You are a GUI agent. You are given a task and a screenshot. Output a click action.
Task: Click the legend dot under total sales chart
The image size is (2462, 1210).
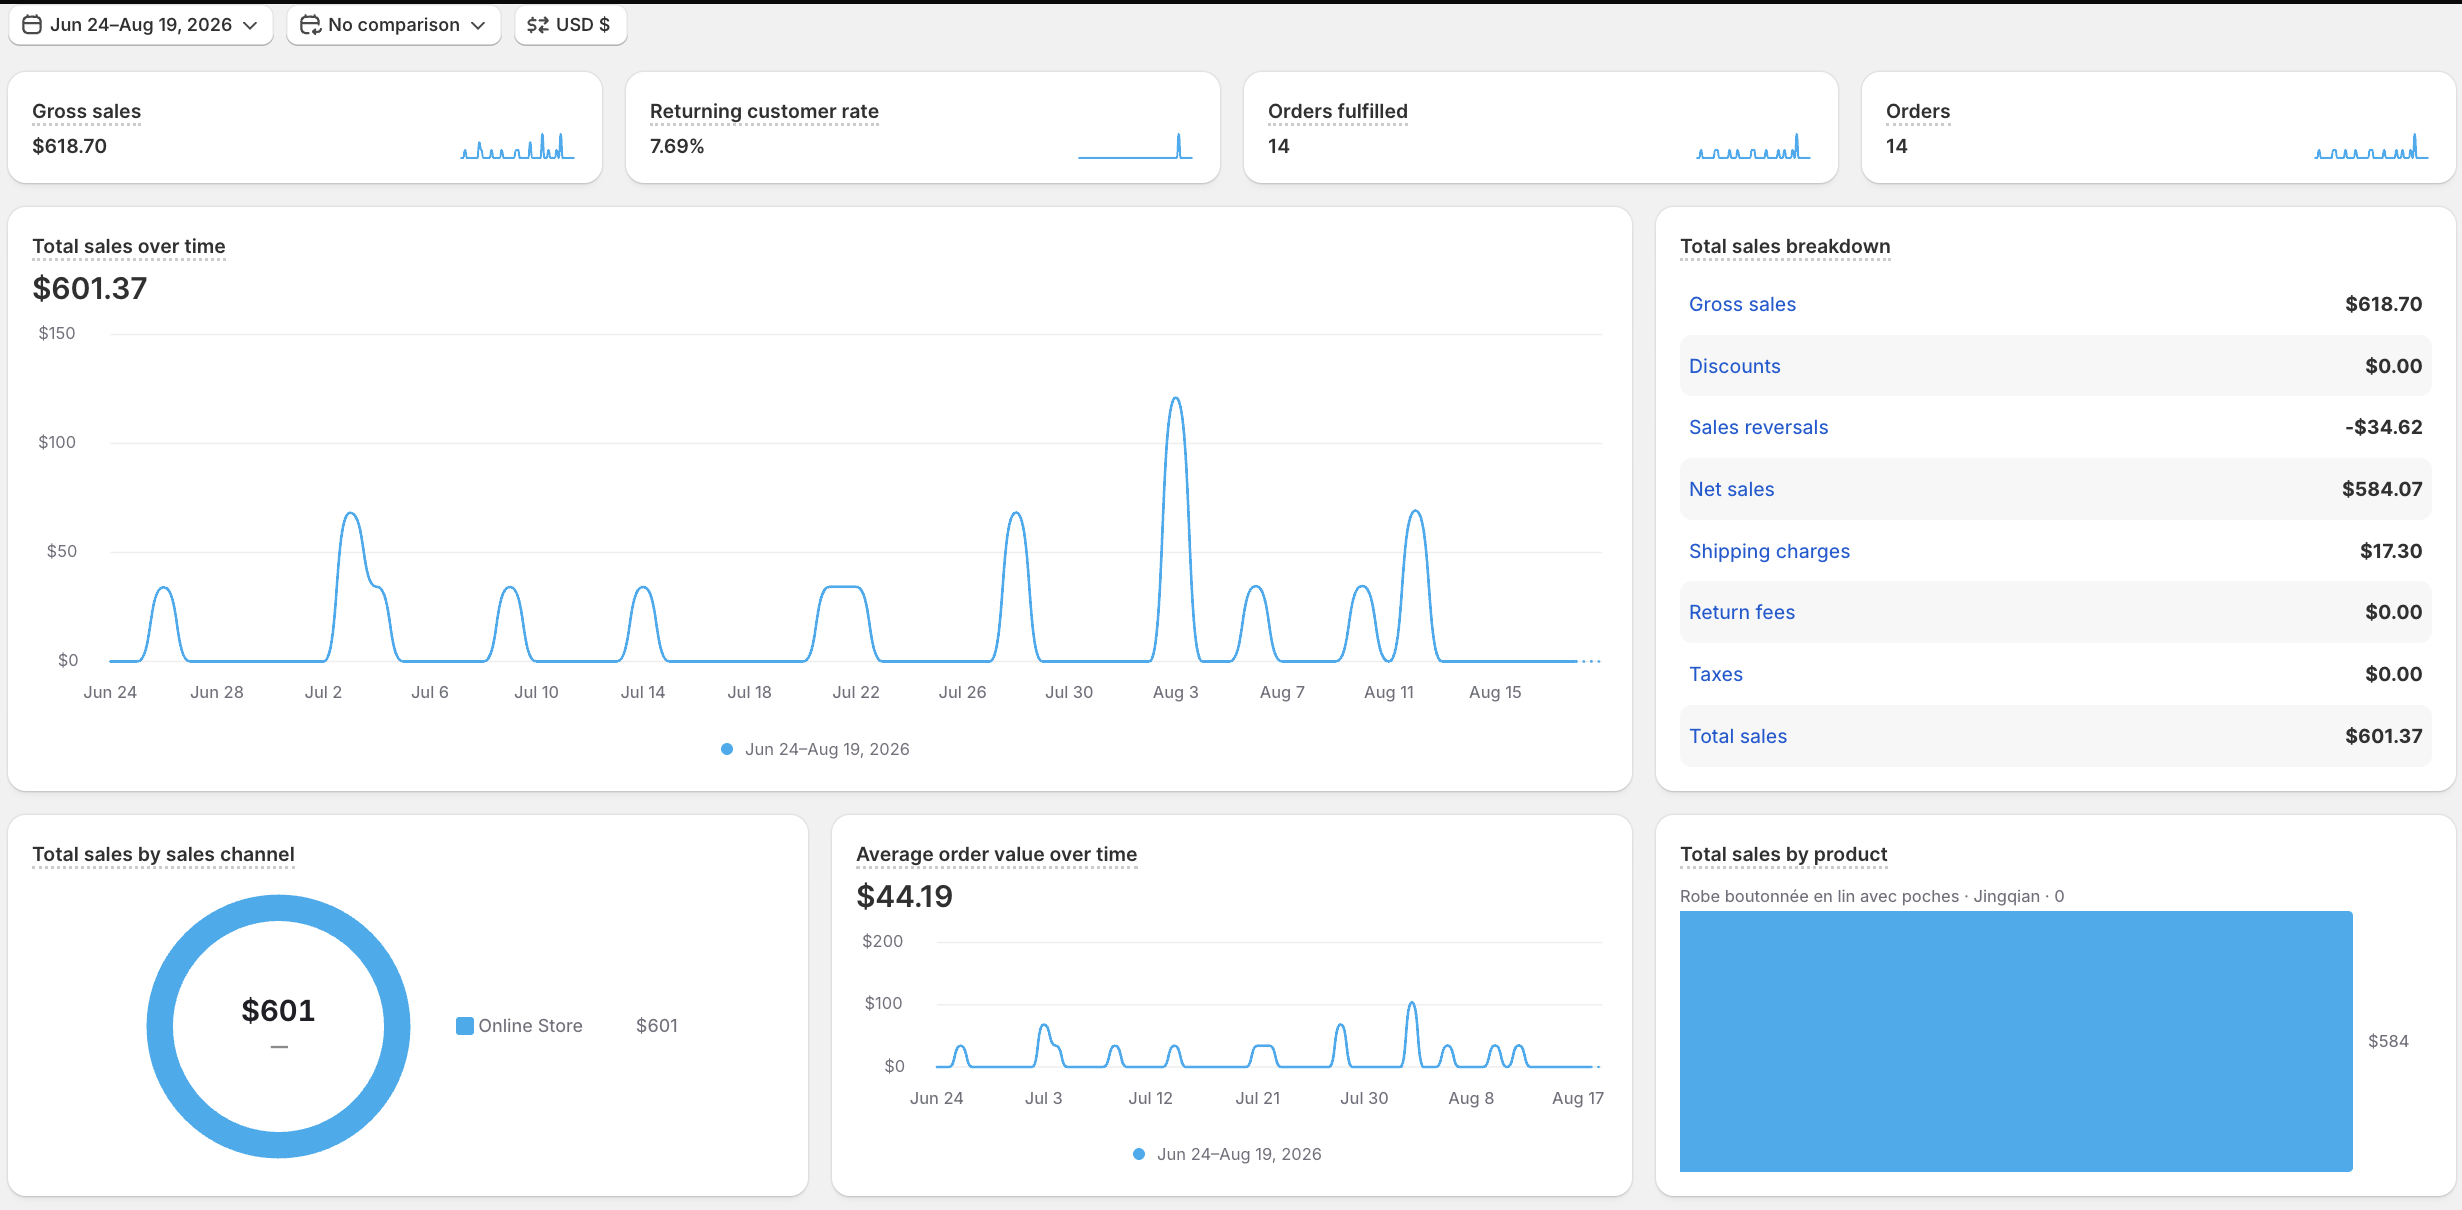click(727, 749)
